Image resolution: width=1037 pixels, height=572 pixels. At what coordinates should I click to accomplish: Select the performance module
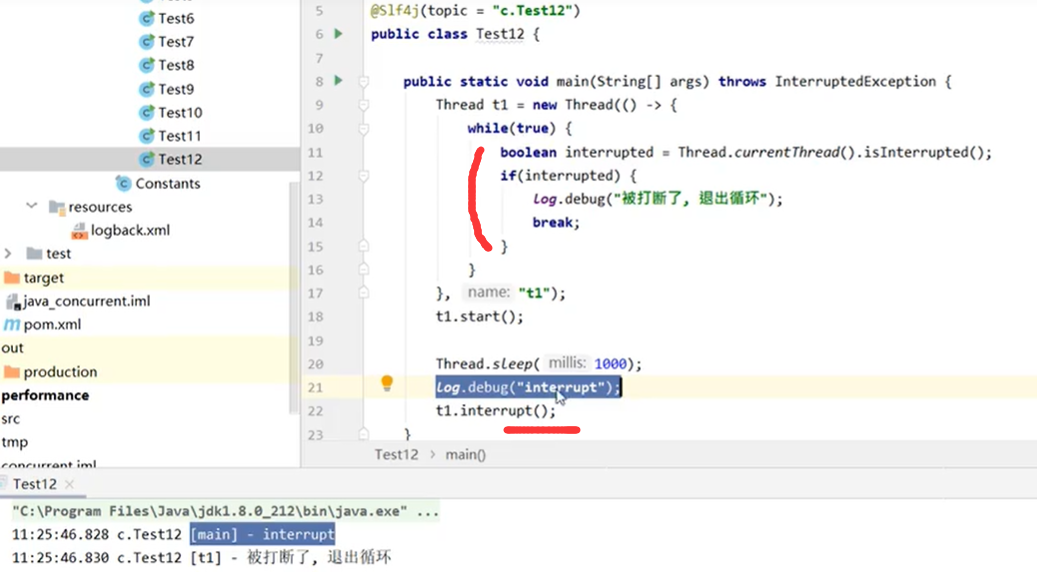pyautogui.click(x=45, y=395)
